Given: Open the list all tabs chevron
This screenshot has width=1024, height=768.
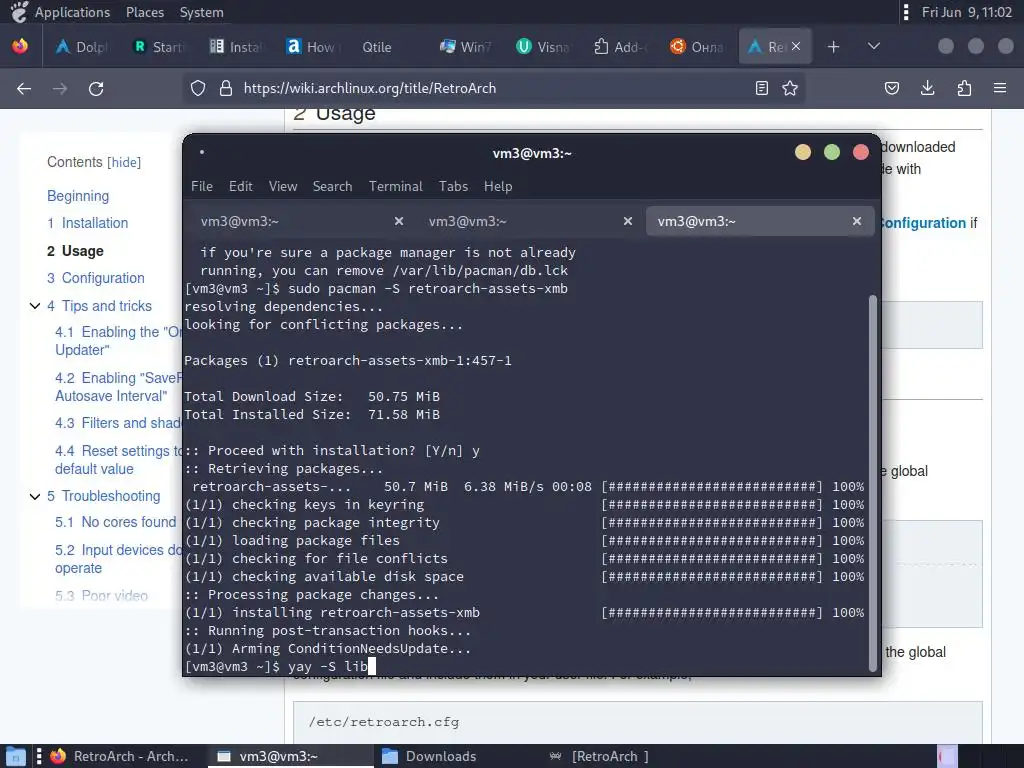Looking at the screenshot, I should coord(874,46).
